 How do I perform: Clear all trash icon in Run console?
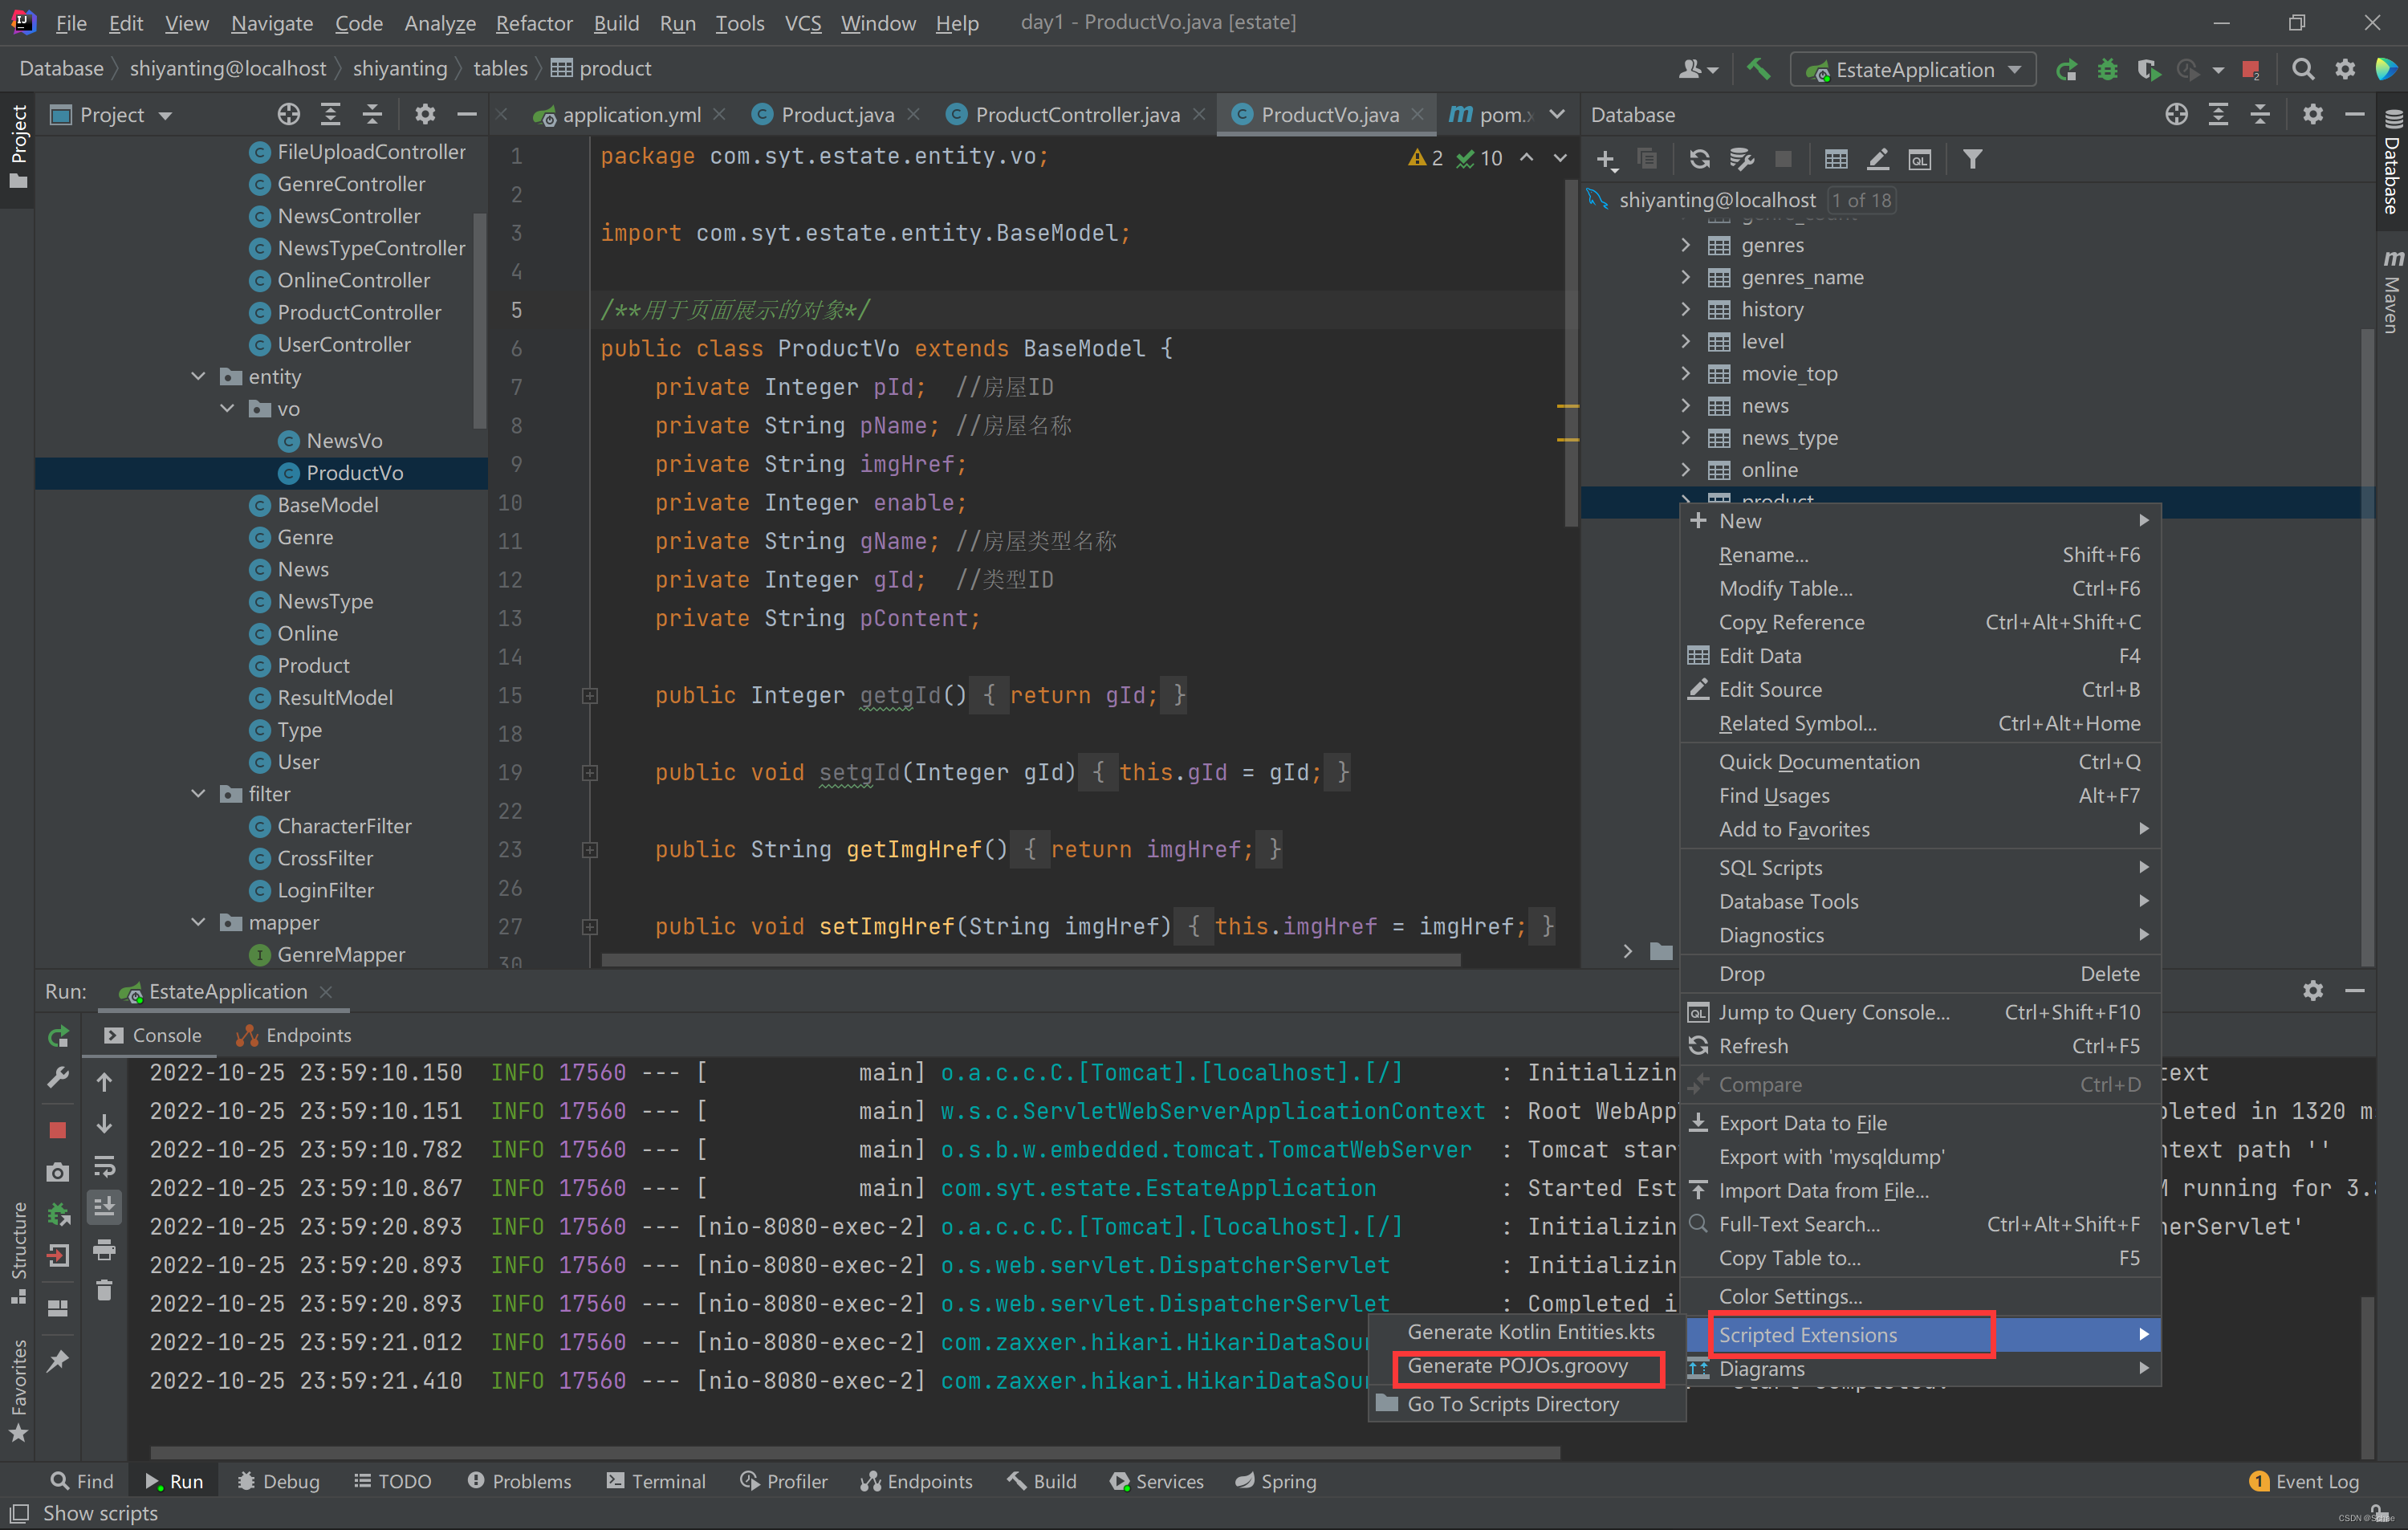point(104,1291)
